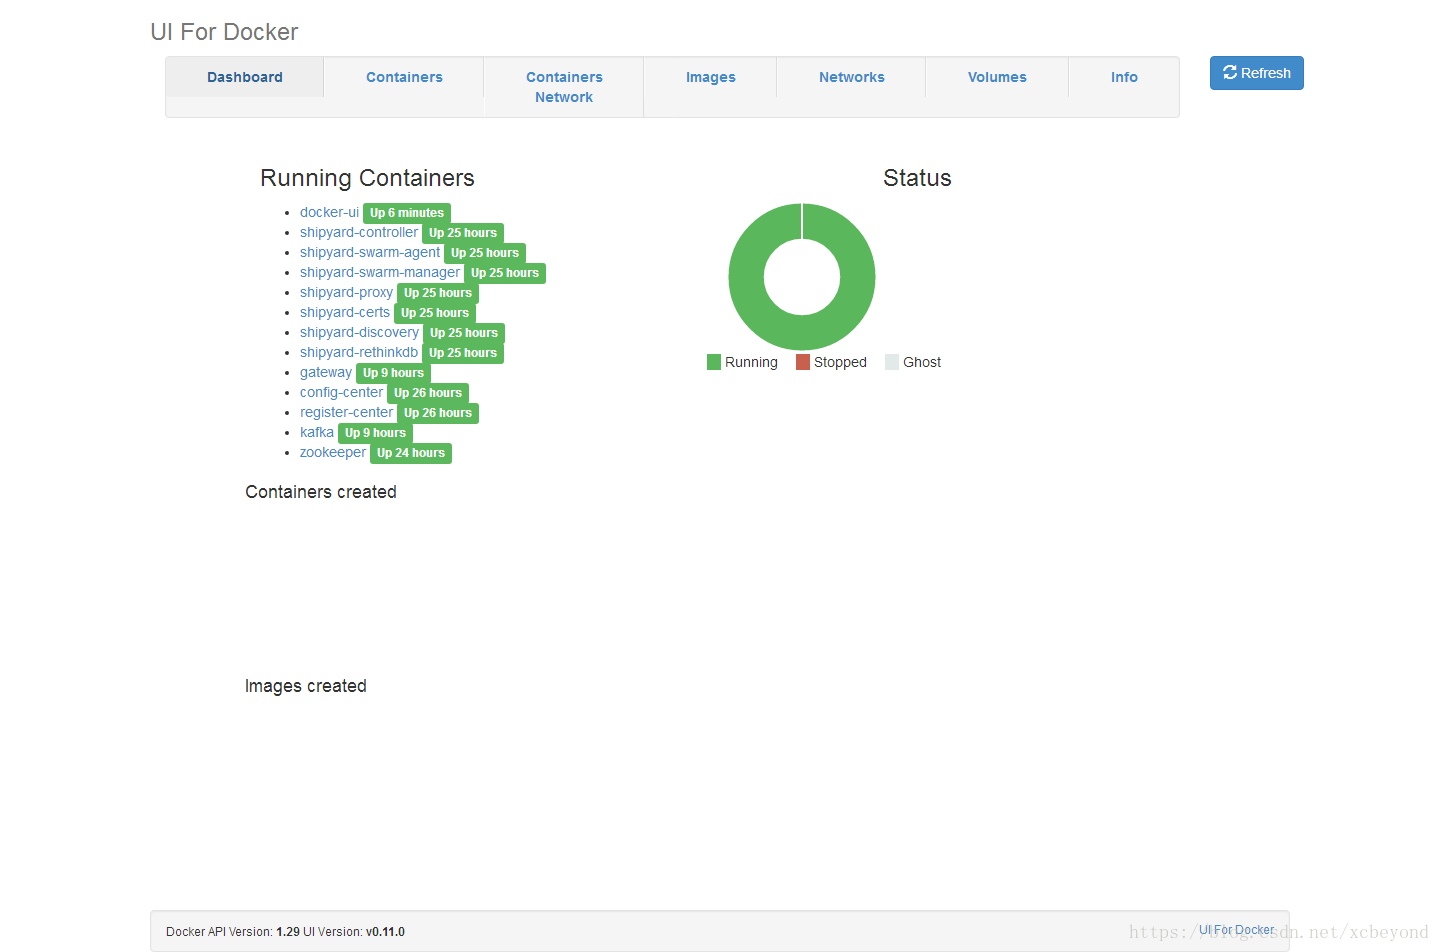Open the shipyard-controller container details

[x=359, y=232]
